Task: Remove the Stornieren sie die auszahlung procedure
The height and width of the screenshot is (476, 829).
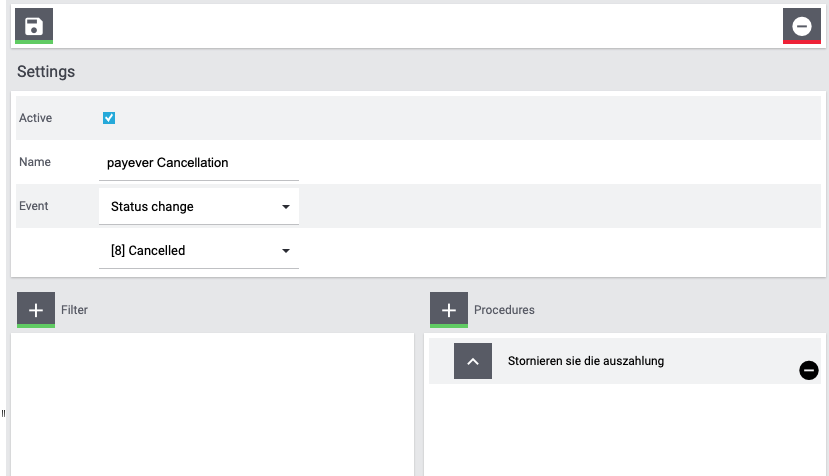Action: tap(808, 370)
